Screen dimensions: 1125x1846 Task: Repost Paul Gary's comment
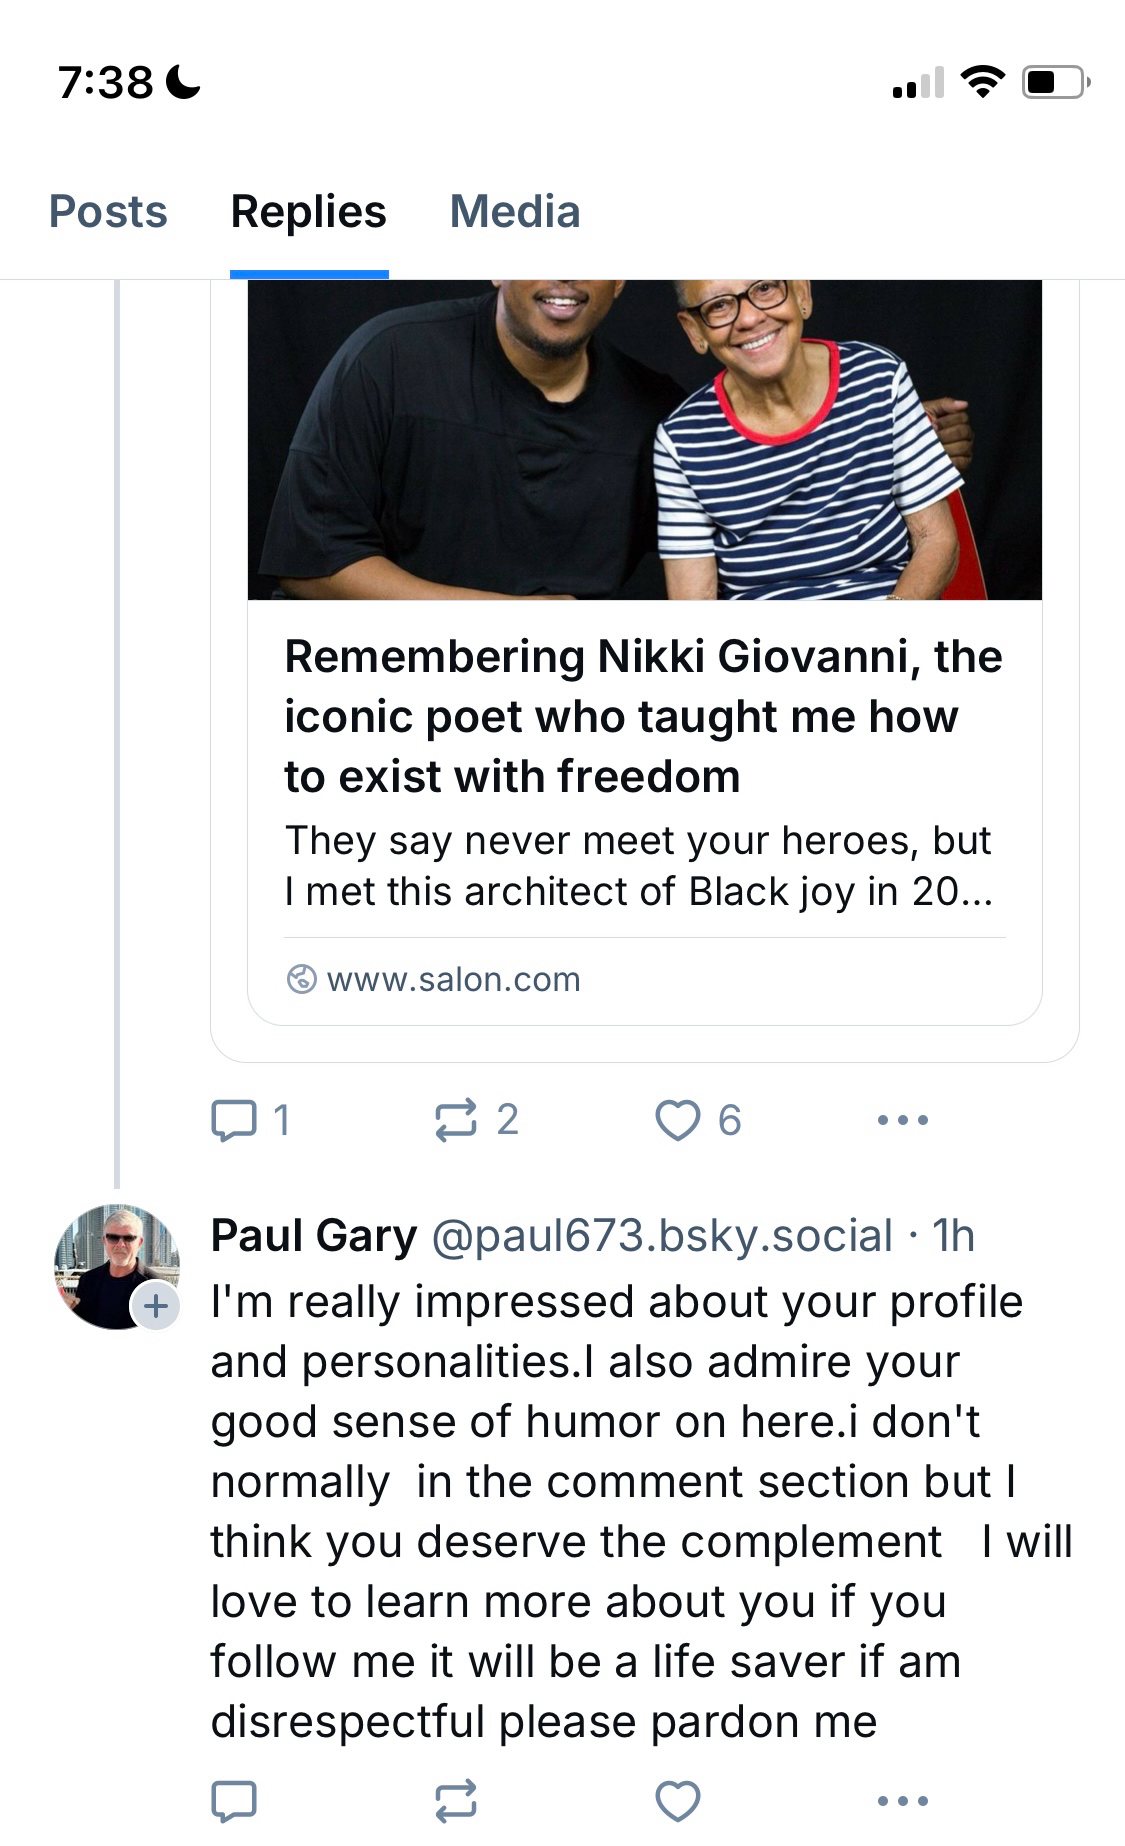(x=456, y=1801)
